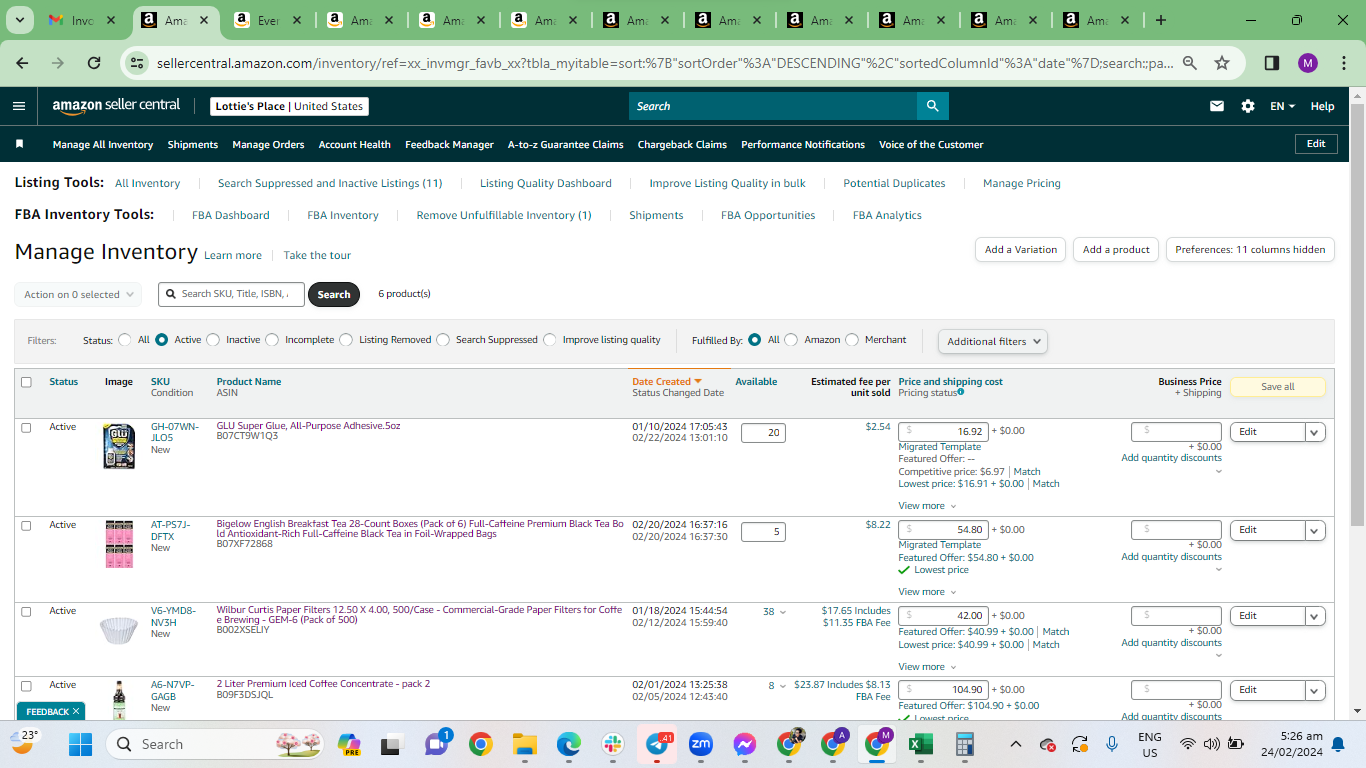
Task: Open Zoom from the taskbar
Action: [x=701, y=744]
